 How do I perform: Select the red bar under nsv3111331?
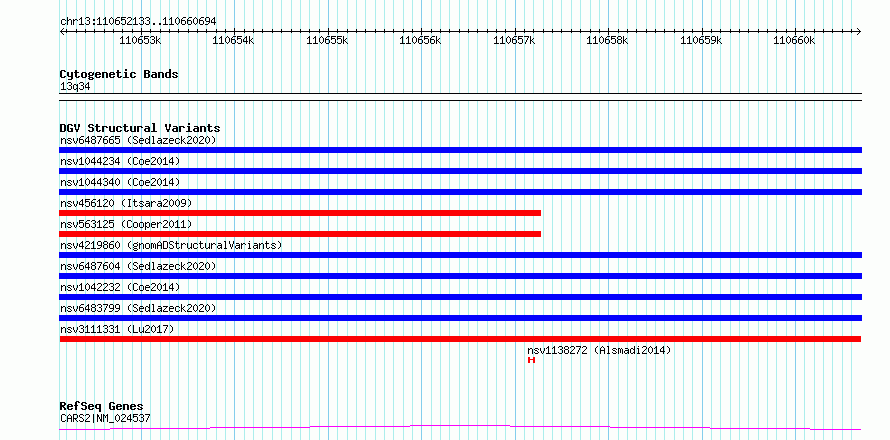pos(460,339)
